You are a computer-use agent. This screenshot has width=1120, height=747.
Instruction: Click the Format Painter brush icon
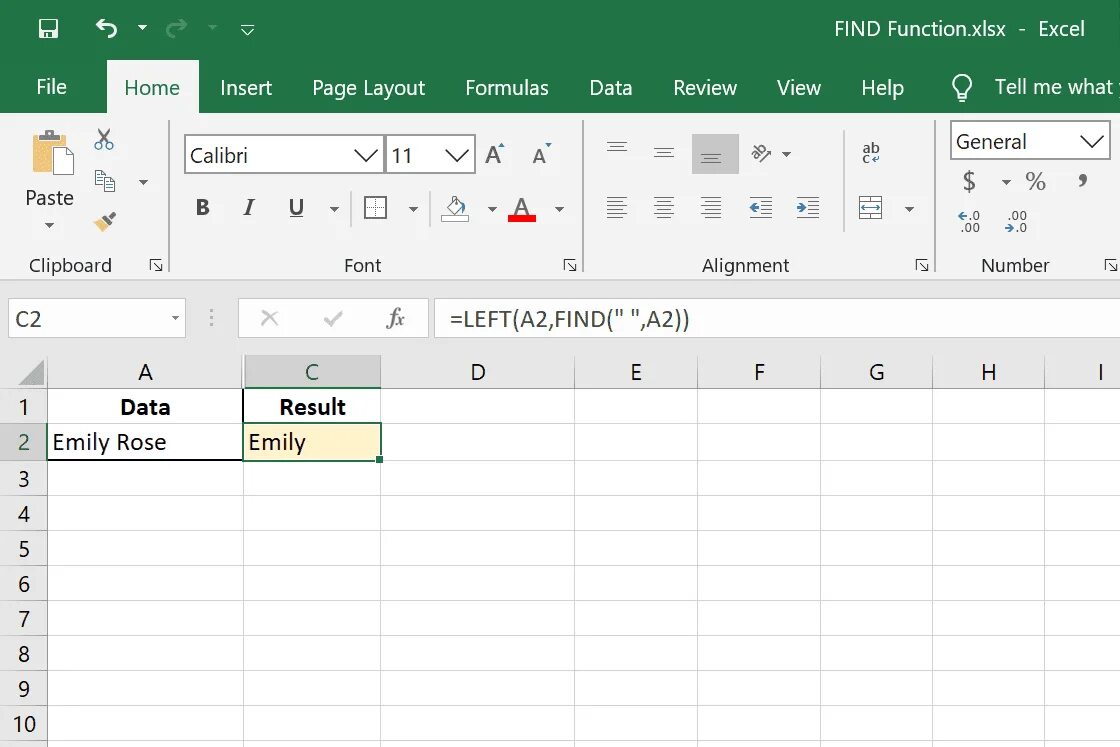104,222
